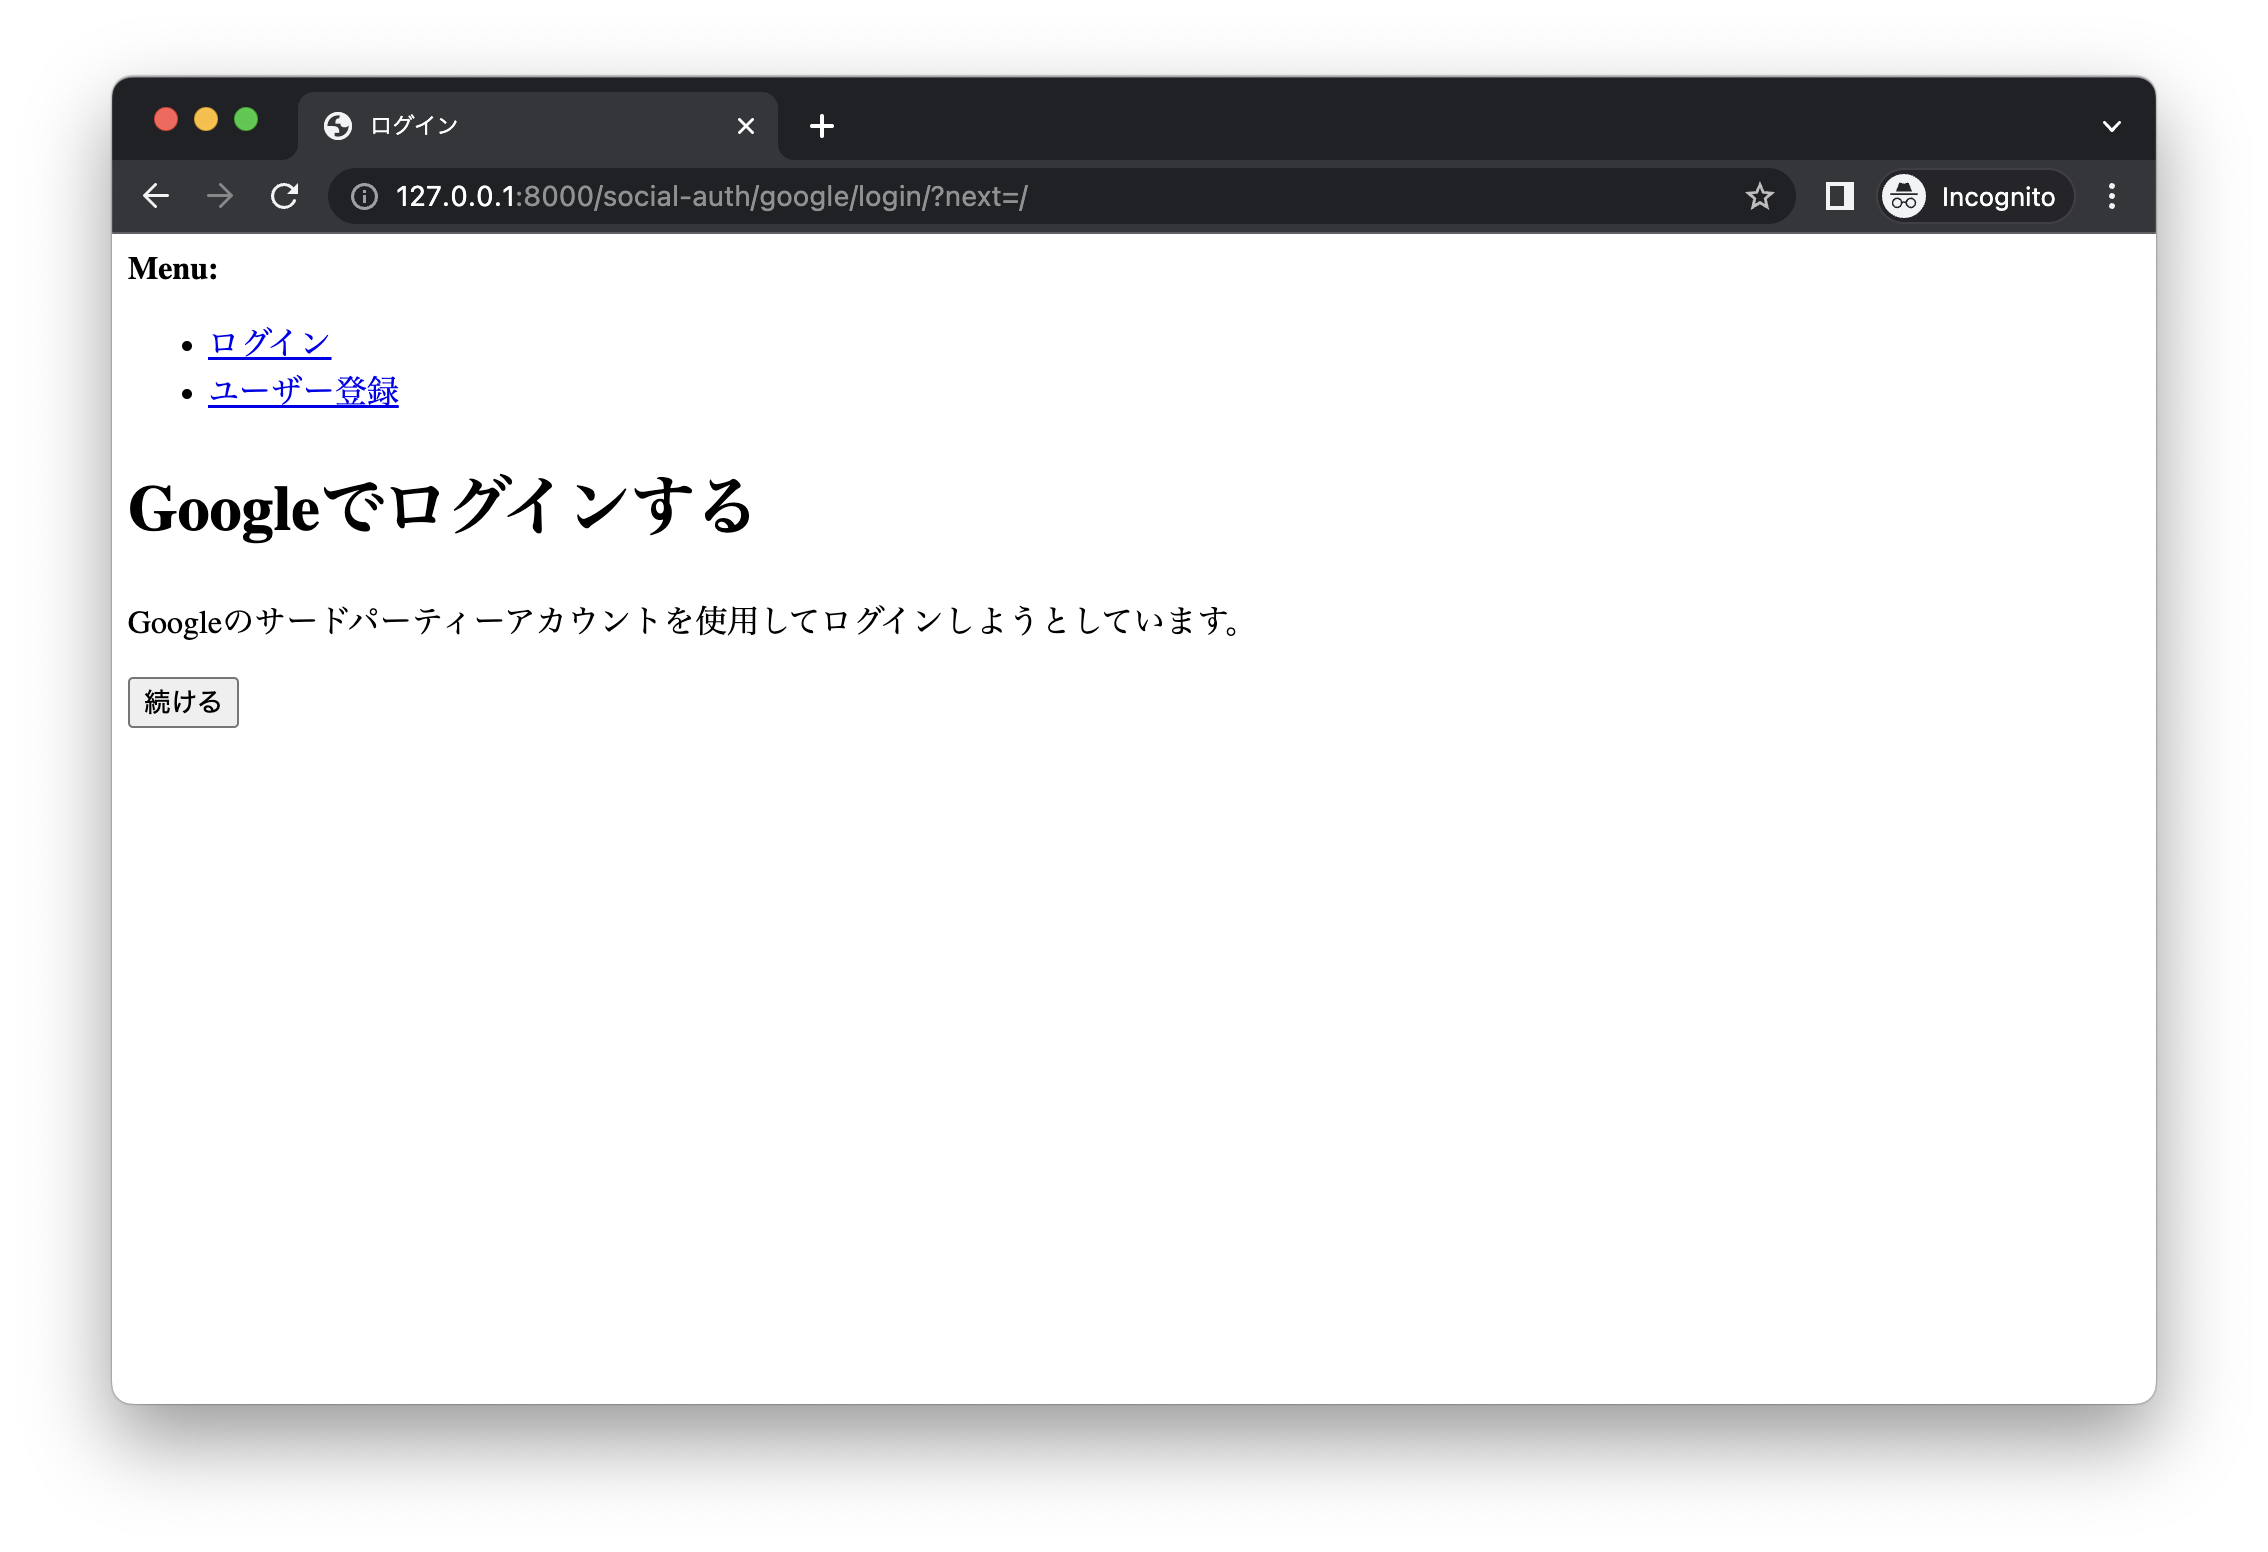Open the Chrome three-dot menu

point(2112,196)
